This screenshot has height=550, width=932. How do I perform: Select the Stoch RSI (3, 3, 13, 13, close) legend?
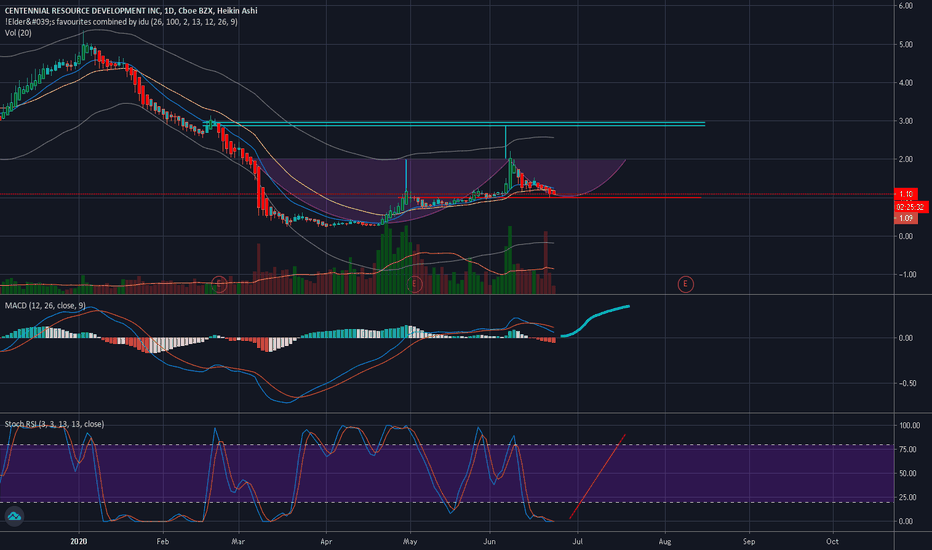(54, 424)
